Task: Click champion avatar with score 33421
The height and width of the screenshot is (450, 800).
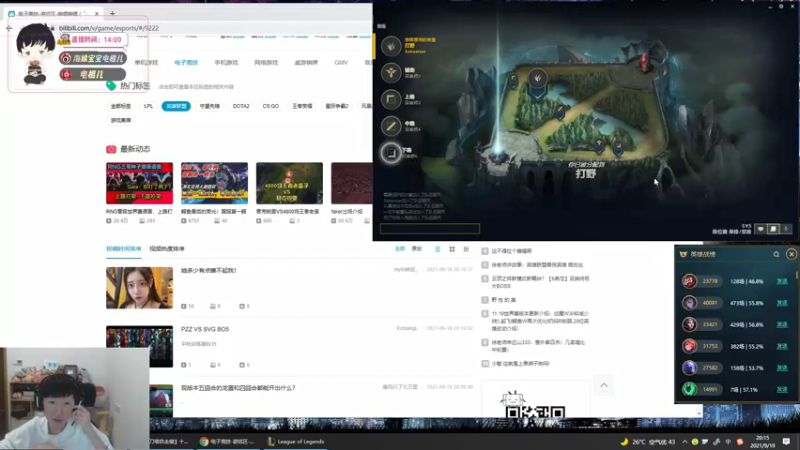Action: [x=690, y=324]
